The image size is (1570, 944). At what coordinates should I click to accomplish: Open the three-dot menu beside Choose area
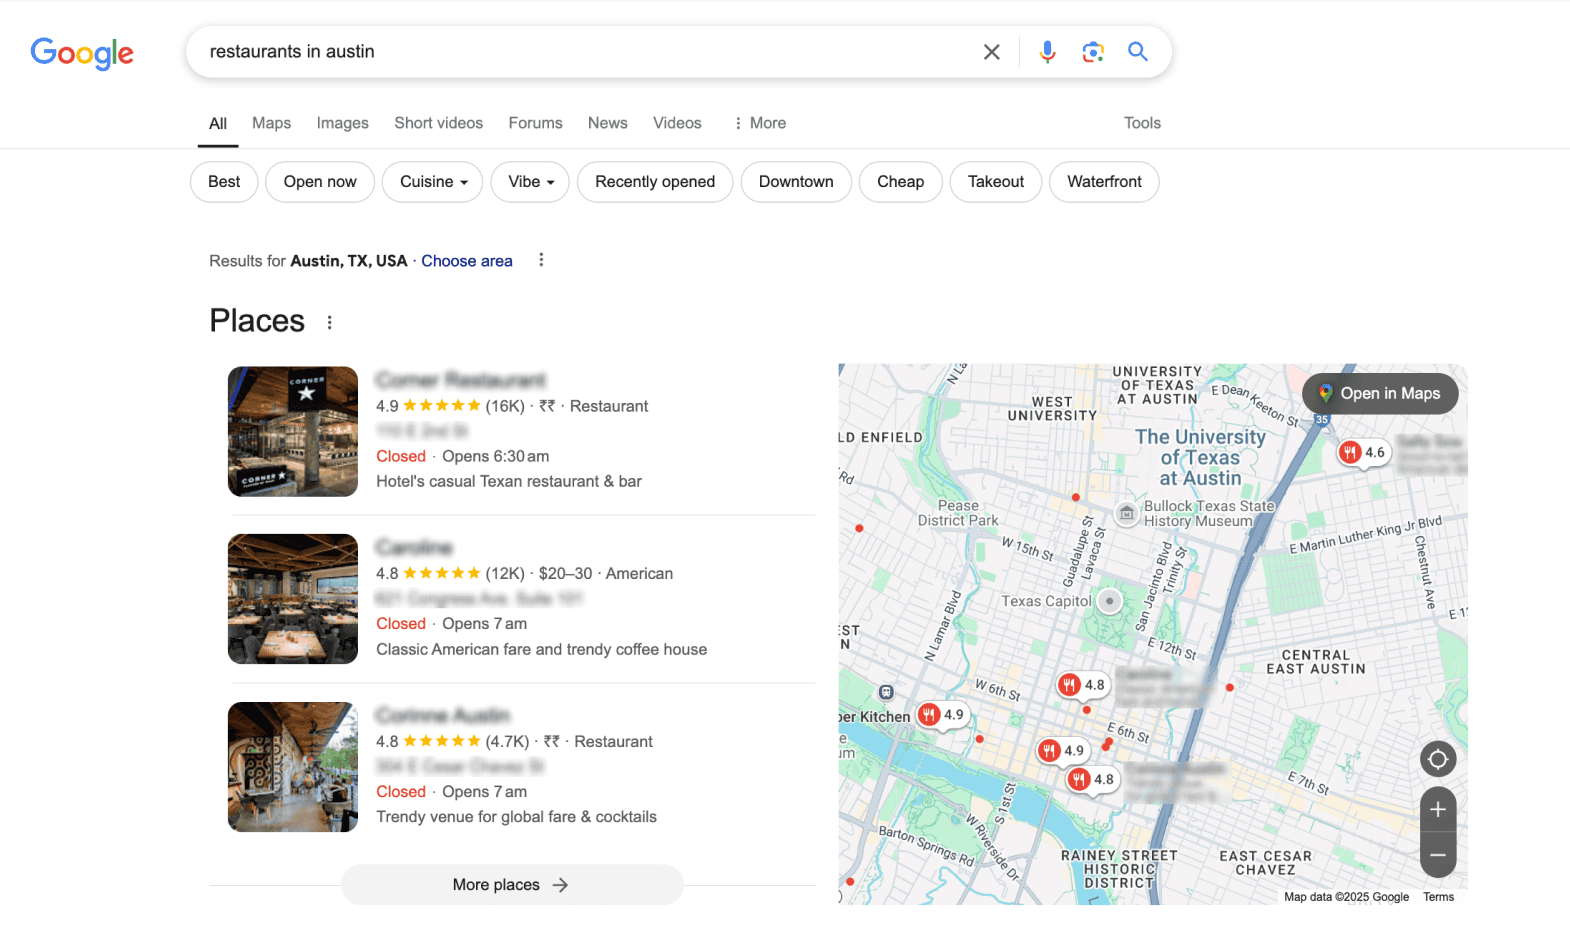click(541, 260)
